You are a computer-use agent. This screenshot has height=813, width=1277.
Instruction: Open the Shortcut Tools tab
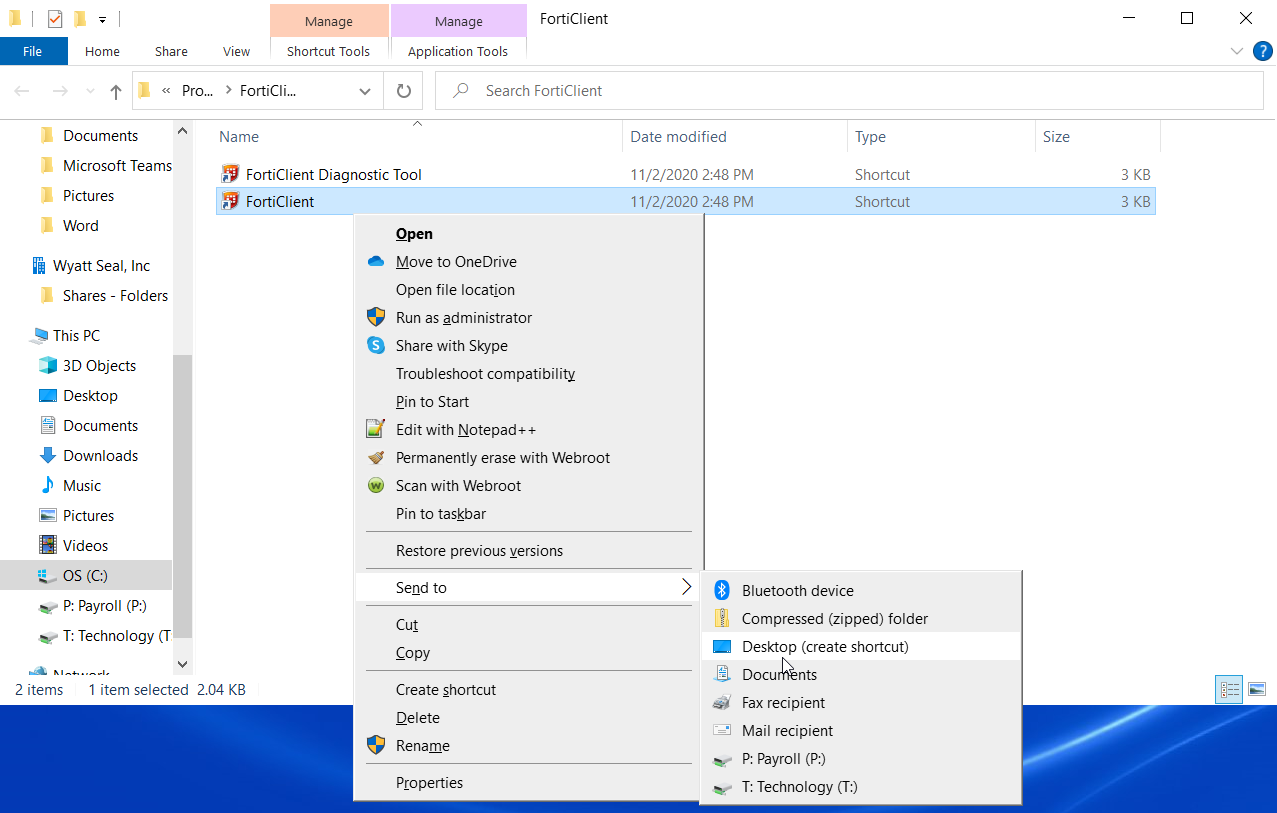pyautogui.click(x=328, y=51)
